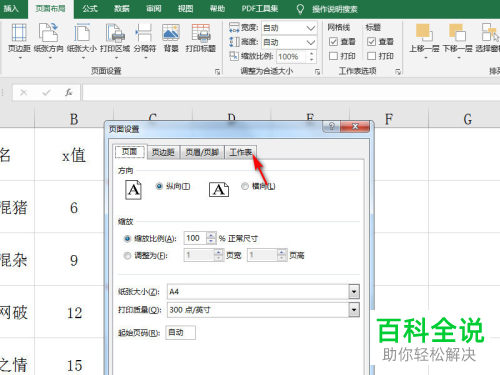
Task: Select the 纵向 portrait radio button
Action: 159,186
